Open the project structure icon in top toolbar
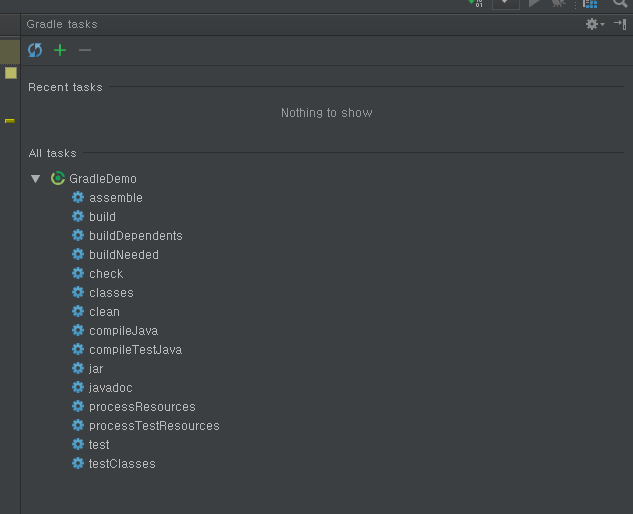Viewport: 633px width, 514px height. [590, 4]
